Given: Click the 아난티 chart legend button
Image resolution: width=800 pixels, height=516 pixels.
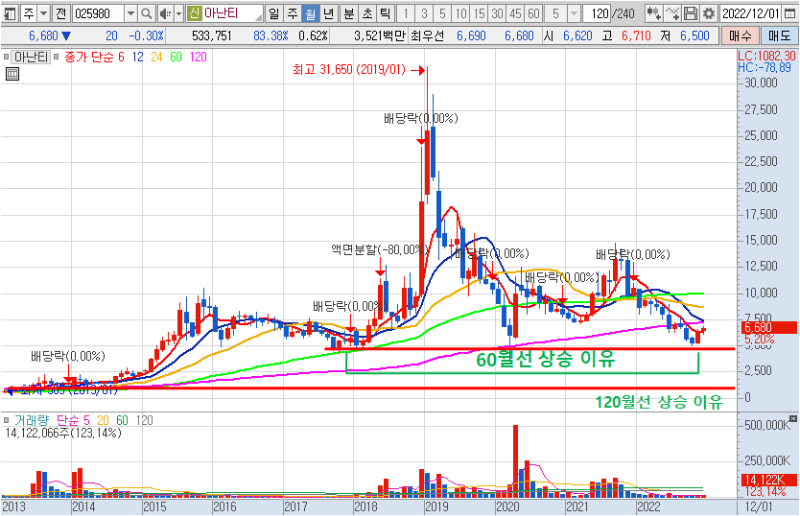Looking at the screenshot, I should click(x=31, y=57).
